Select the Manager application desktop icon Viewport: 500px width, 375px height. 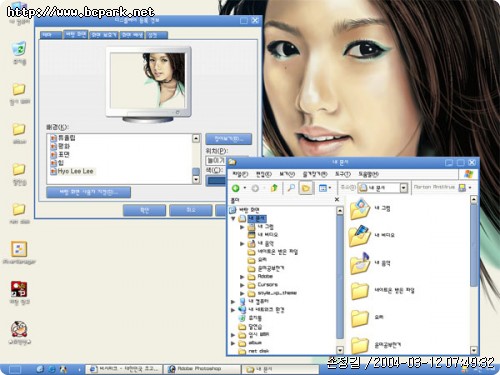pos(19,249)
